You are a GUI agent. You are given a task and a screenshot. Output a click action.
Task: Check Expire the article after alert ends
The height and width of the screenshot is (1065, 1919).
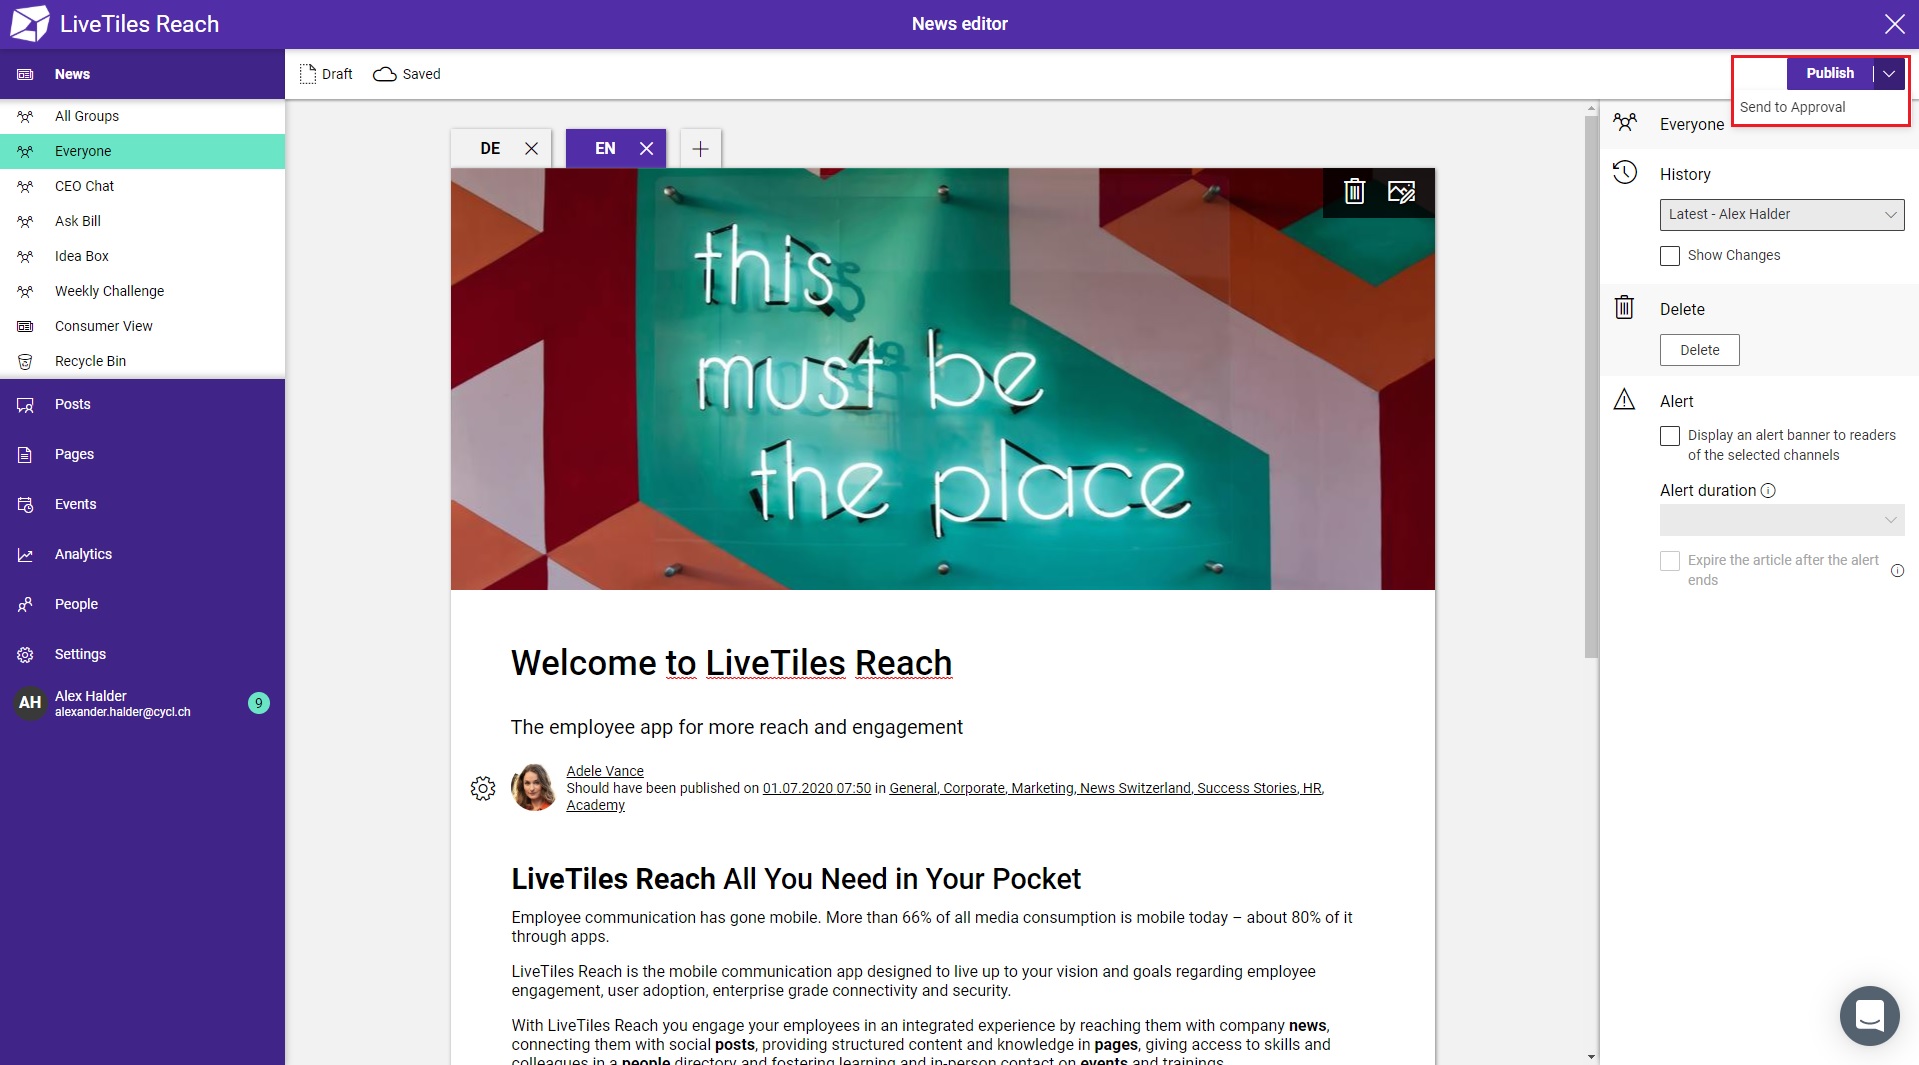1670,561
